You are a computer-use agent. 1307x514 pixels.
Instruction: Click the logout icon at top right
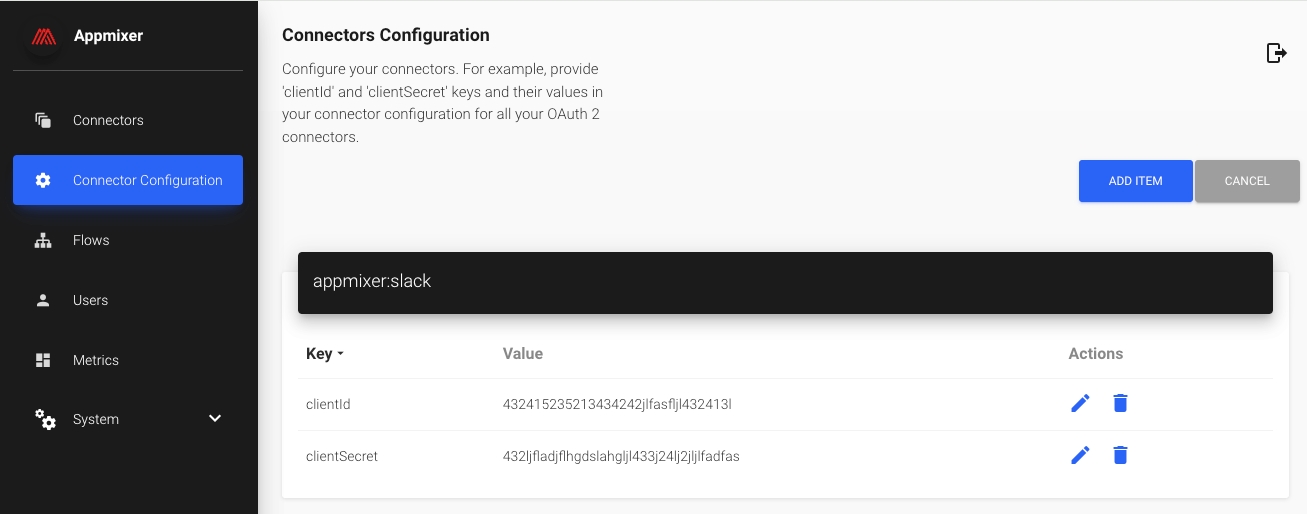click(1276, 53)
